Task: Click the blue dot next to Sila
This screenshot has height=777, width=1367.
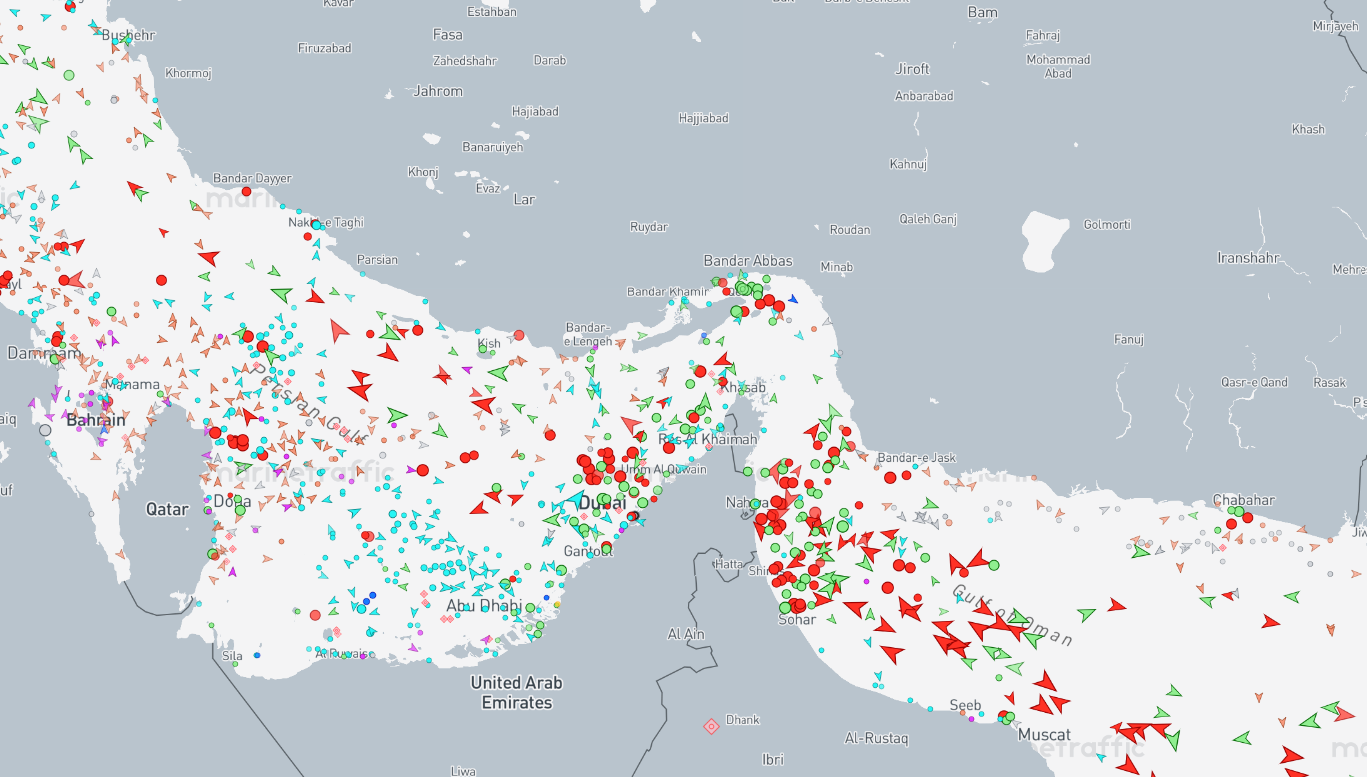Action: click(x=257, y=655)
